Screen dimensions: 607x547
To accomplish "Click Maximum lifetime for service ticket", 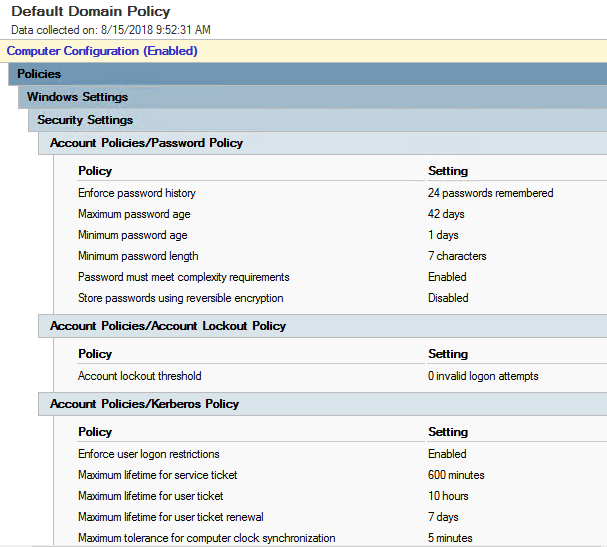I will pyautogui.click(x=157, y=475).
